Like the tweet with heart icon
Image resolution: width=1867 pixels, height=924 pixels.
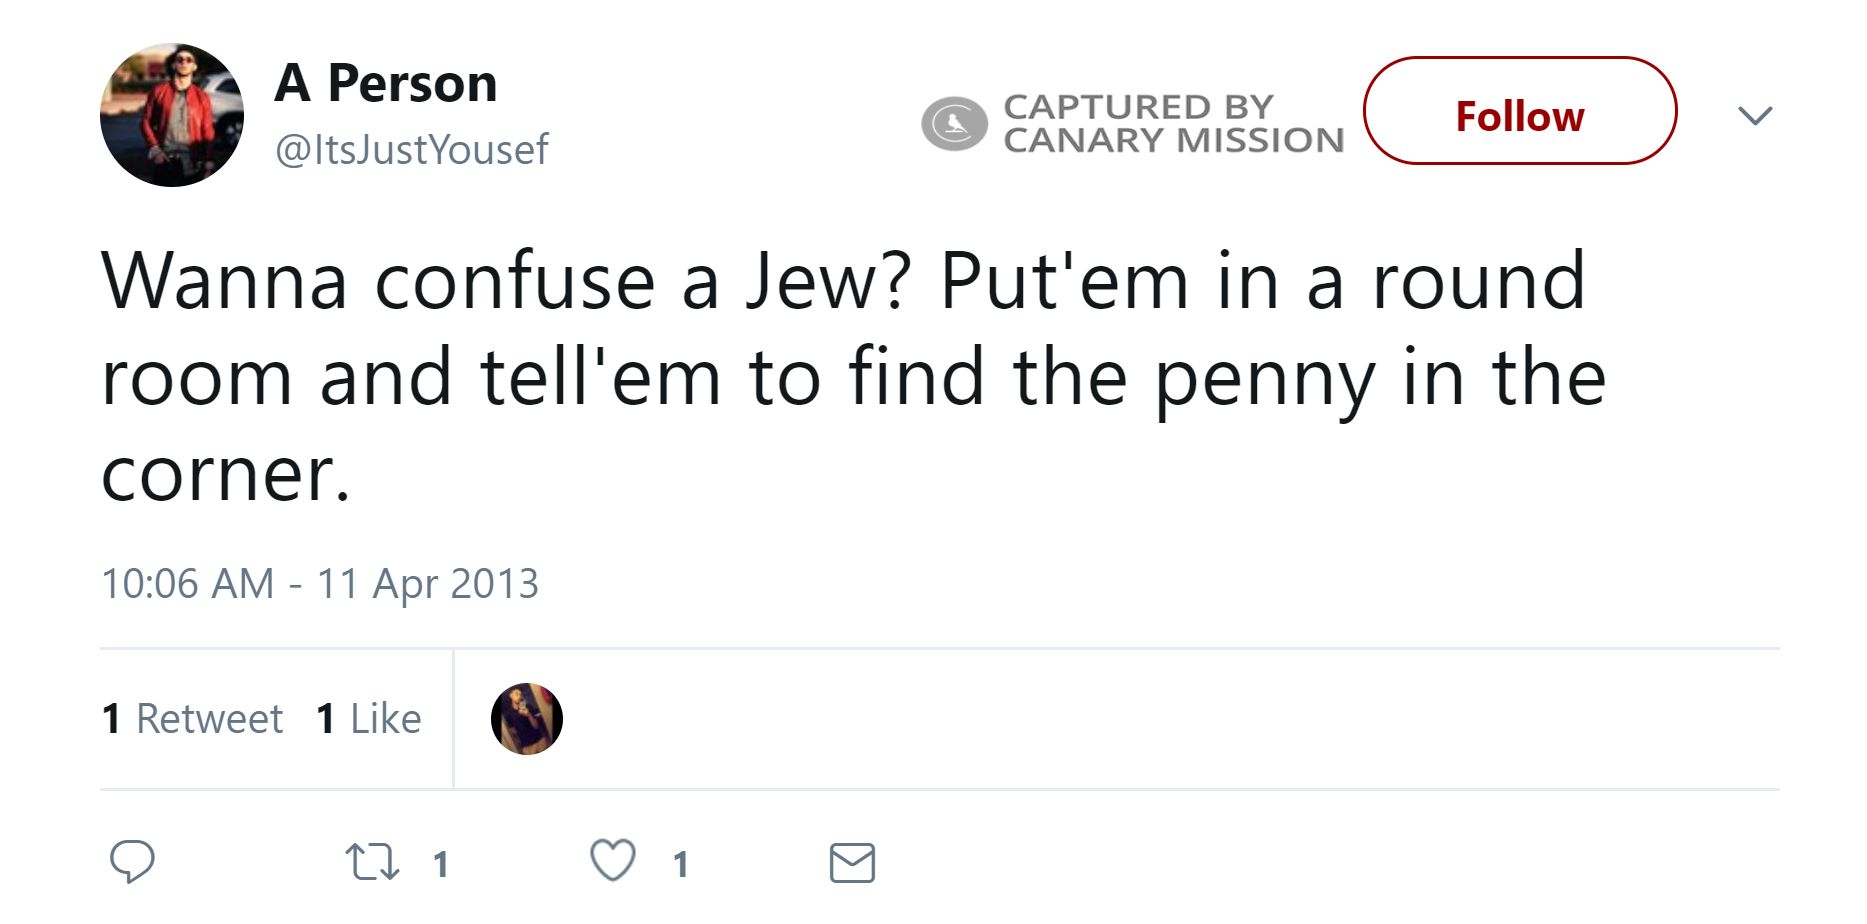tap(612, 860)
